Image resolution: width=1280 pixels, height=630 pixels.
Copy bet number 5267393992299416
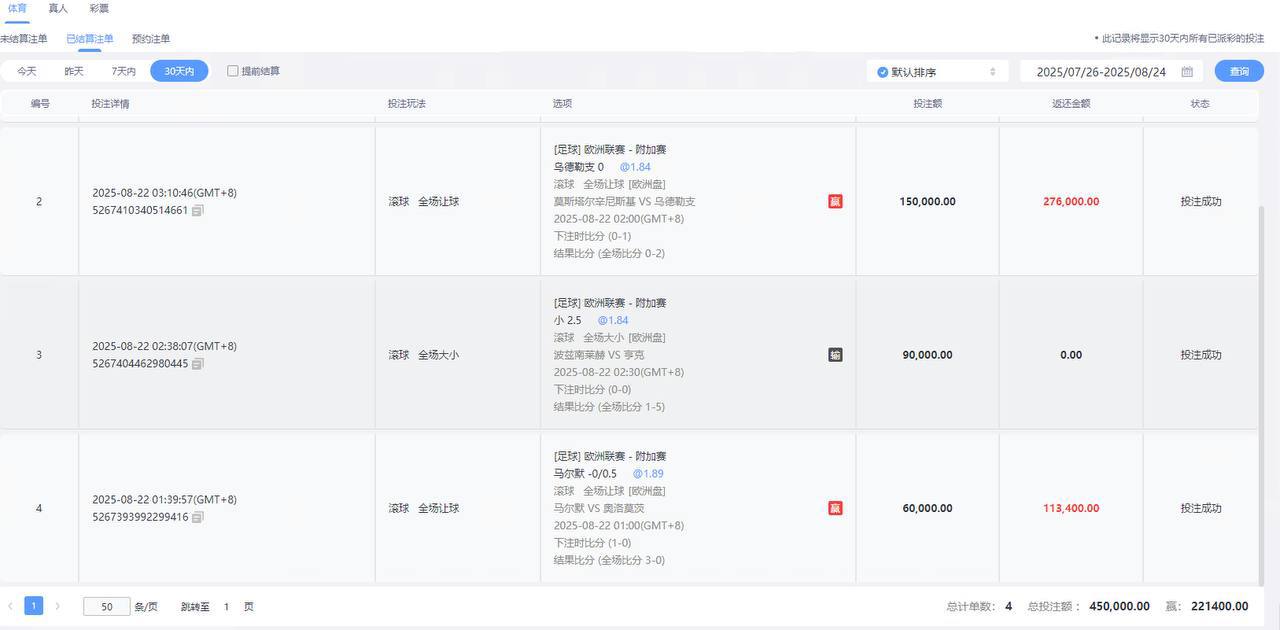(198, 517)
